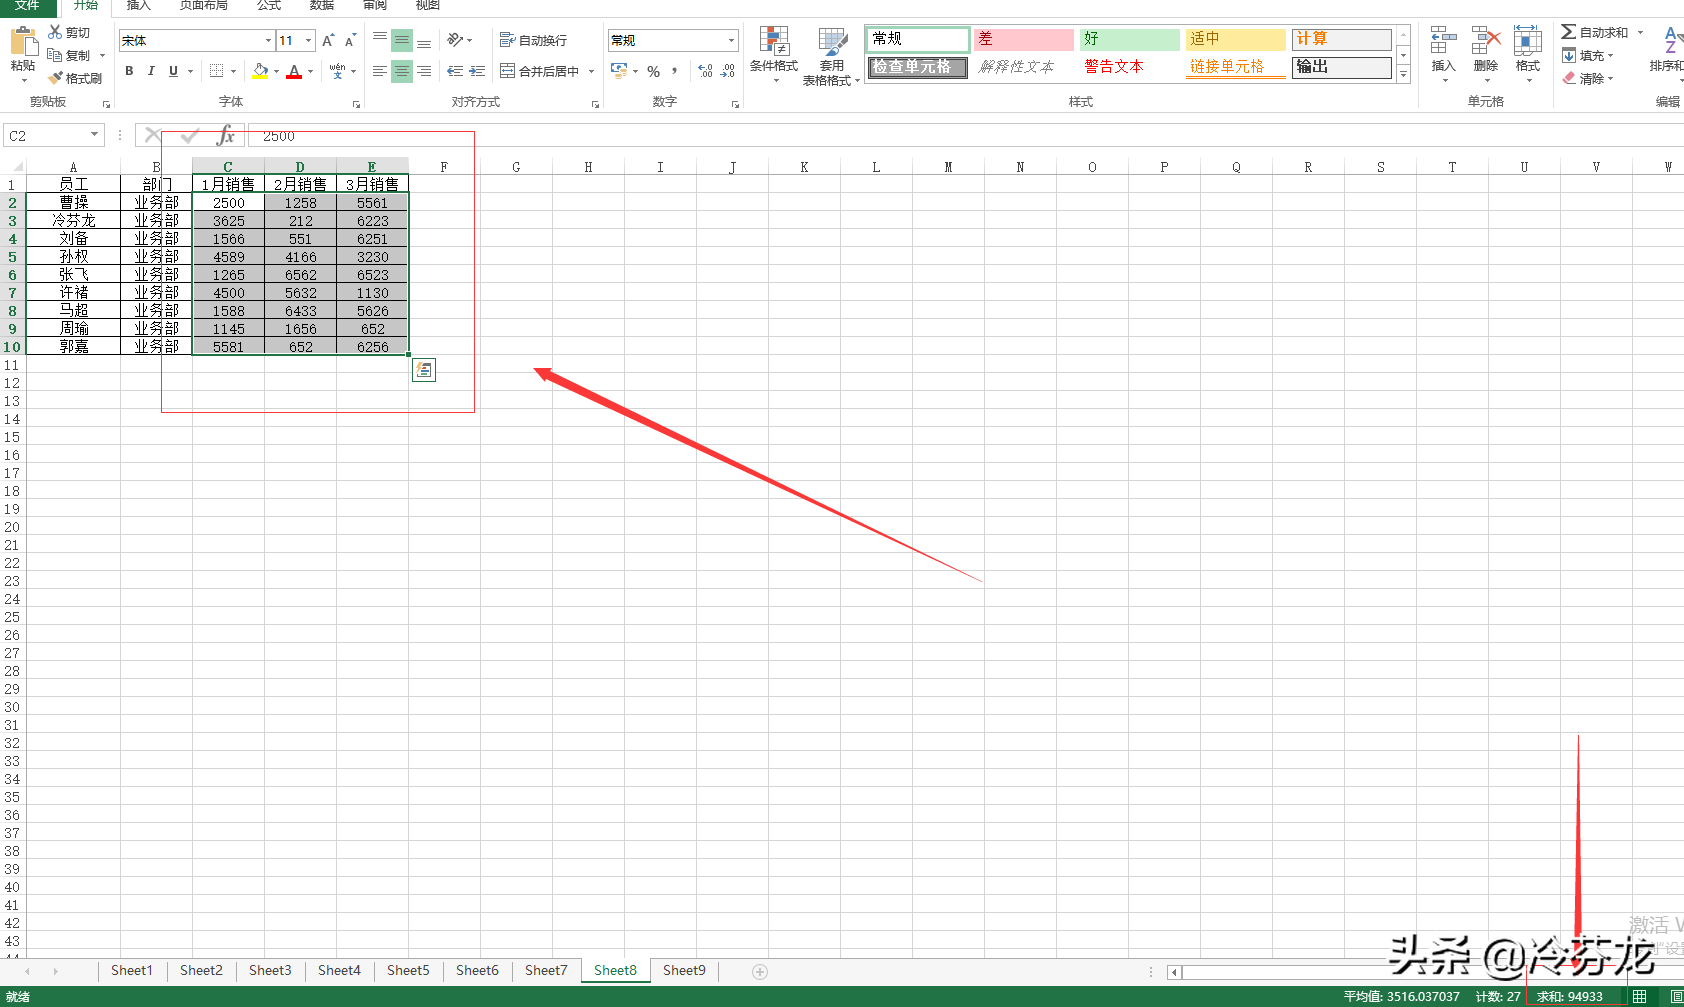
Task: Increase font size with the large A icon
Action: point(328,41)
